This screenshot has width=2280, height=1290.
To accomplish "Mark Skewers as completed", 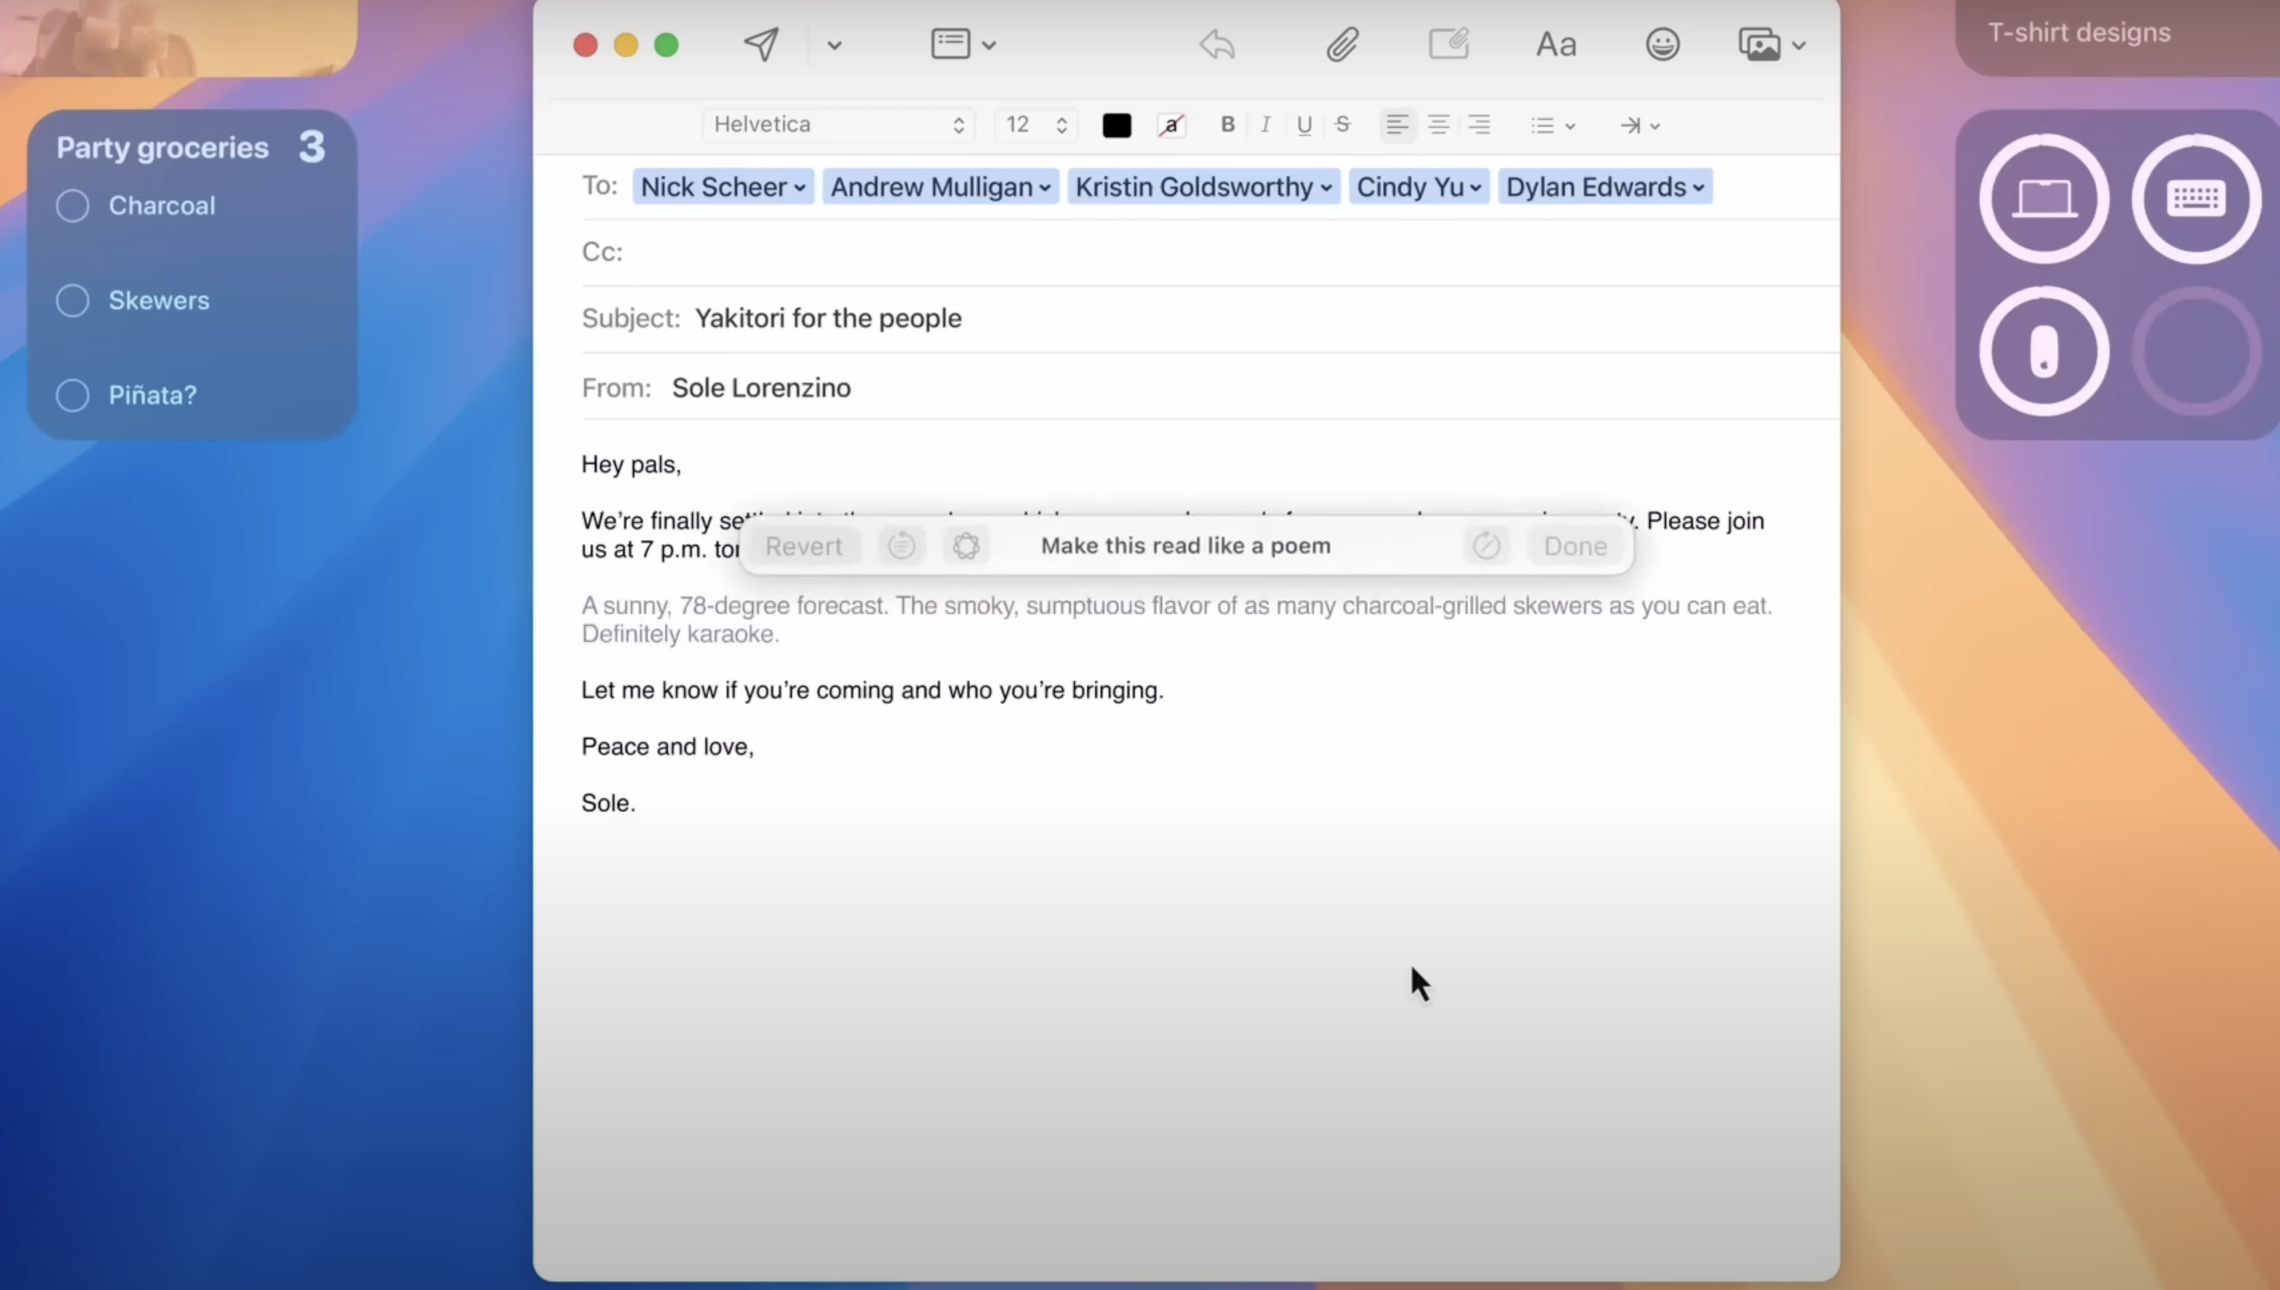I will [71, 300].
